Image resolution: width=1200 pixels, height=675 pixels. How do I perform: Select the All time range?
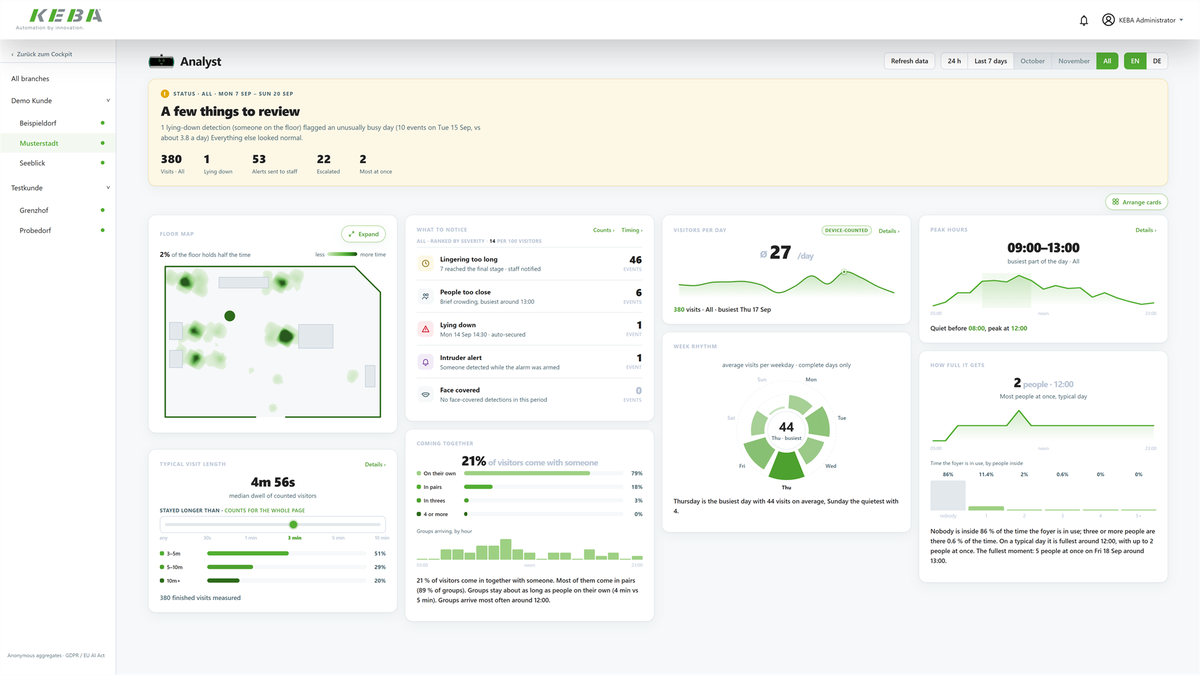tap(1107, 61)
